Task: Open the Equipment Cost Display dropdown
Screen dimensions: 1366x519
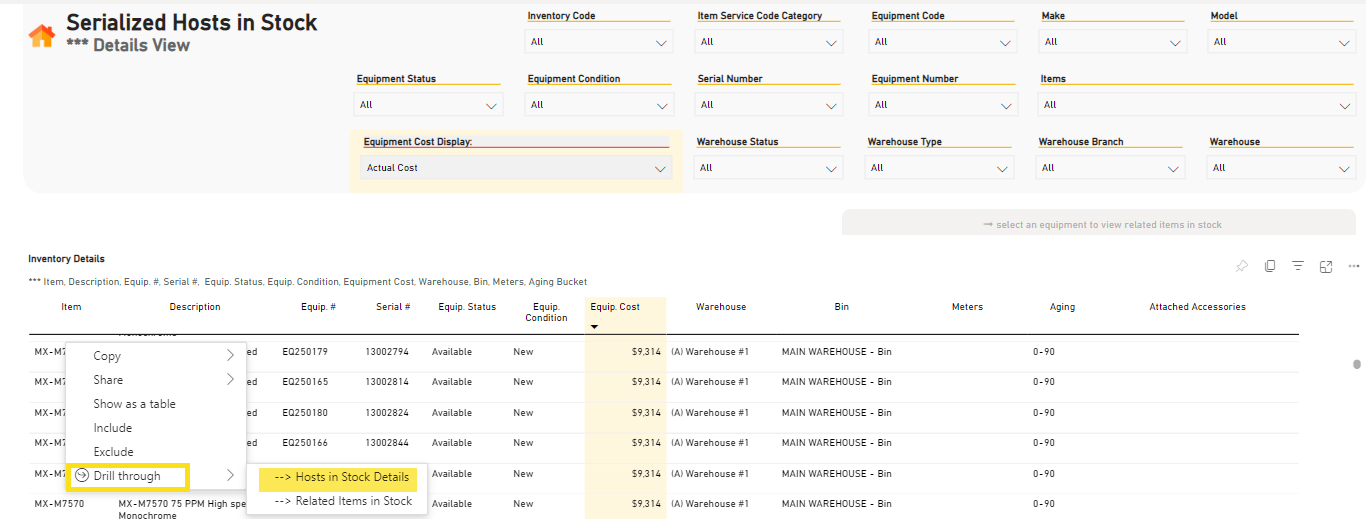Action: click(515, 168)
